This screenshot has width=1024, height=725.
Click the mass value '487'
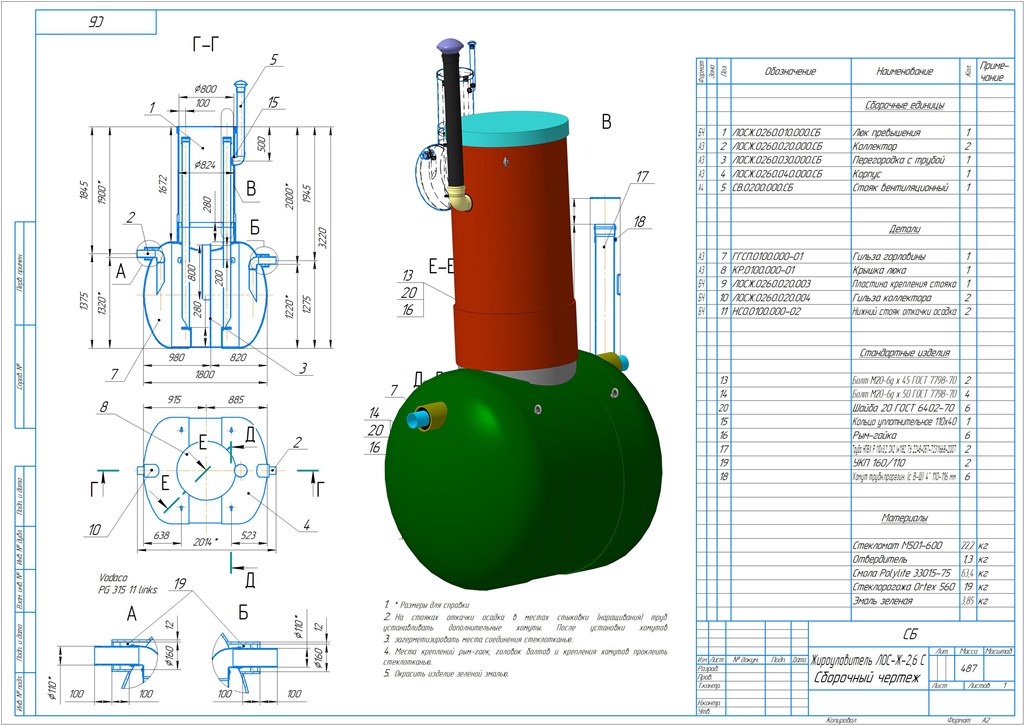tap(968, 668)
